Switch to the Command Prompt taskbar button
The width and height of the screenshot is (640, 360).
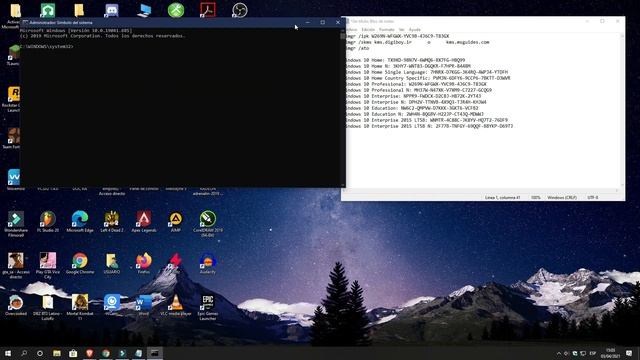click(x=155, y=353)
